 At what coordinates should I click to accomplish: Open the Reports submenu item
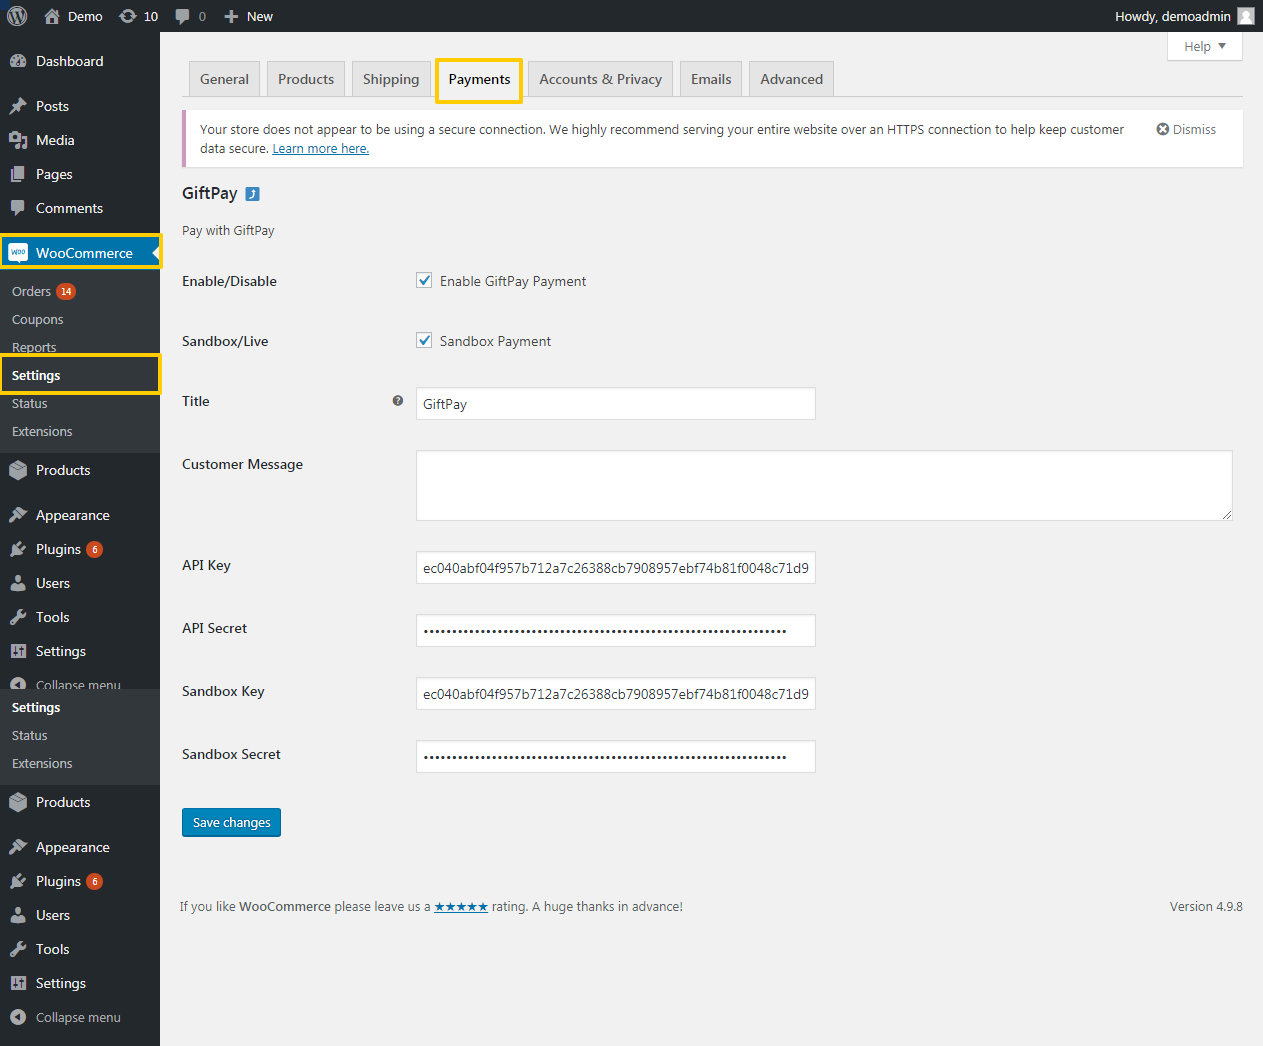tap(34, 347)
